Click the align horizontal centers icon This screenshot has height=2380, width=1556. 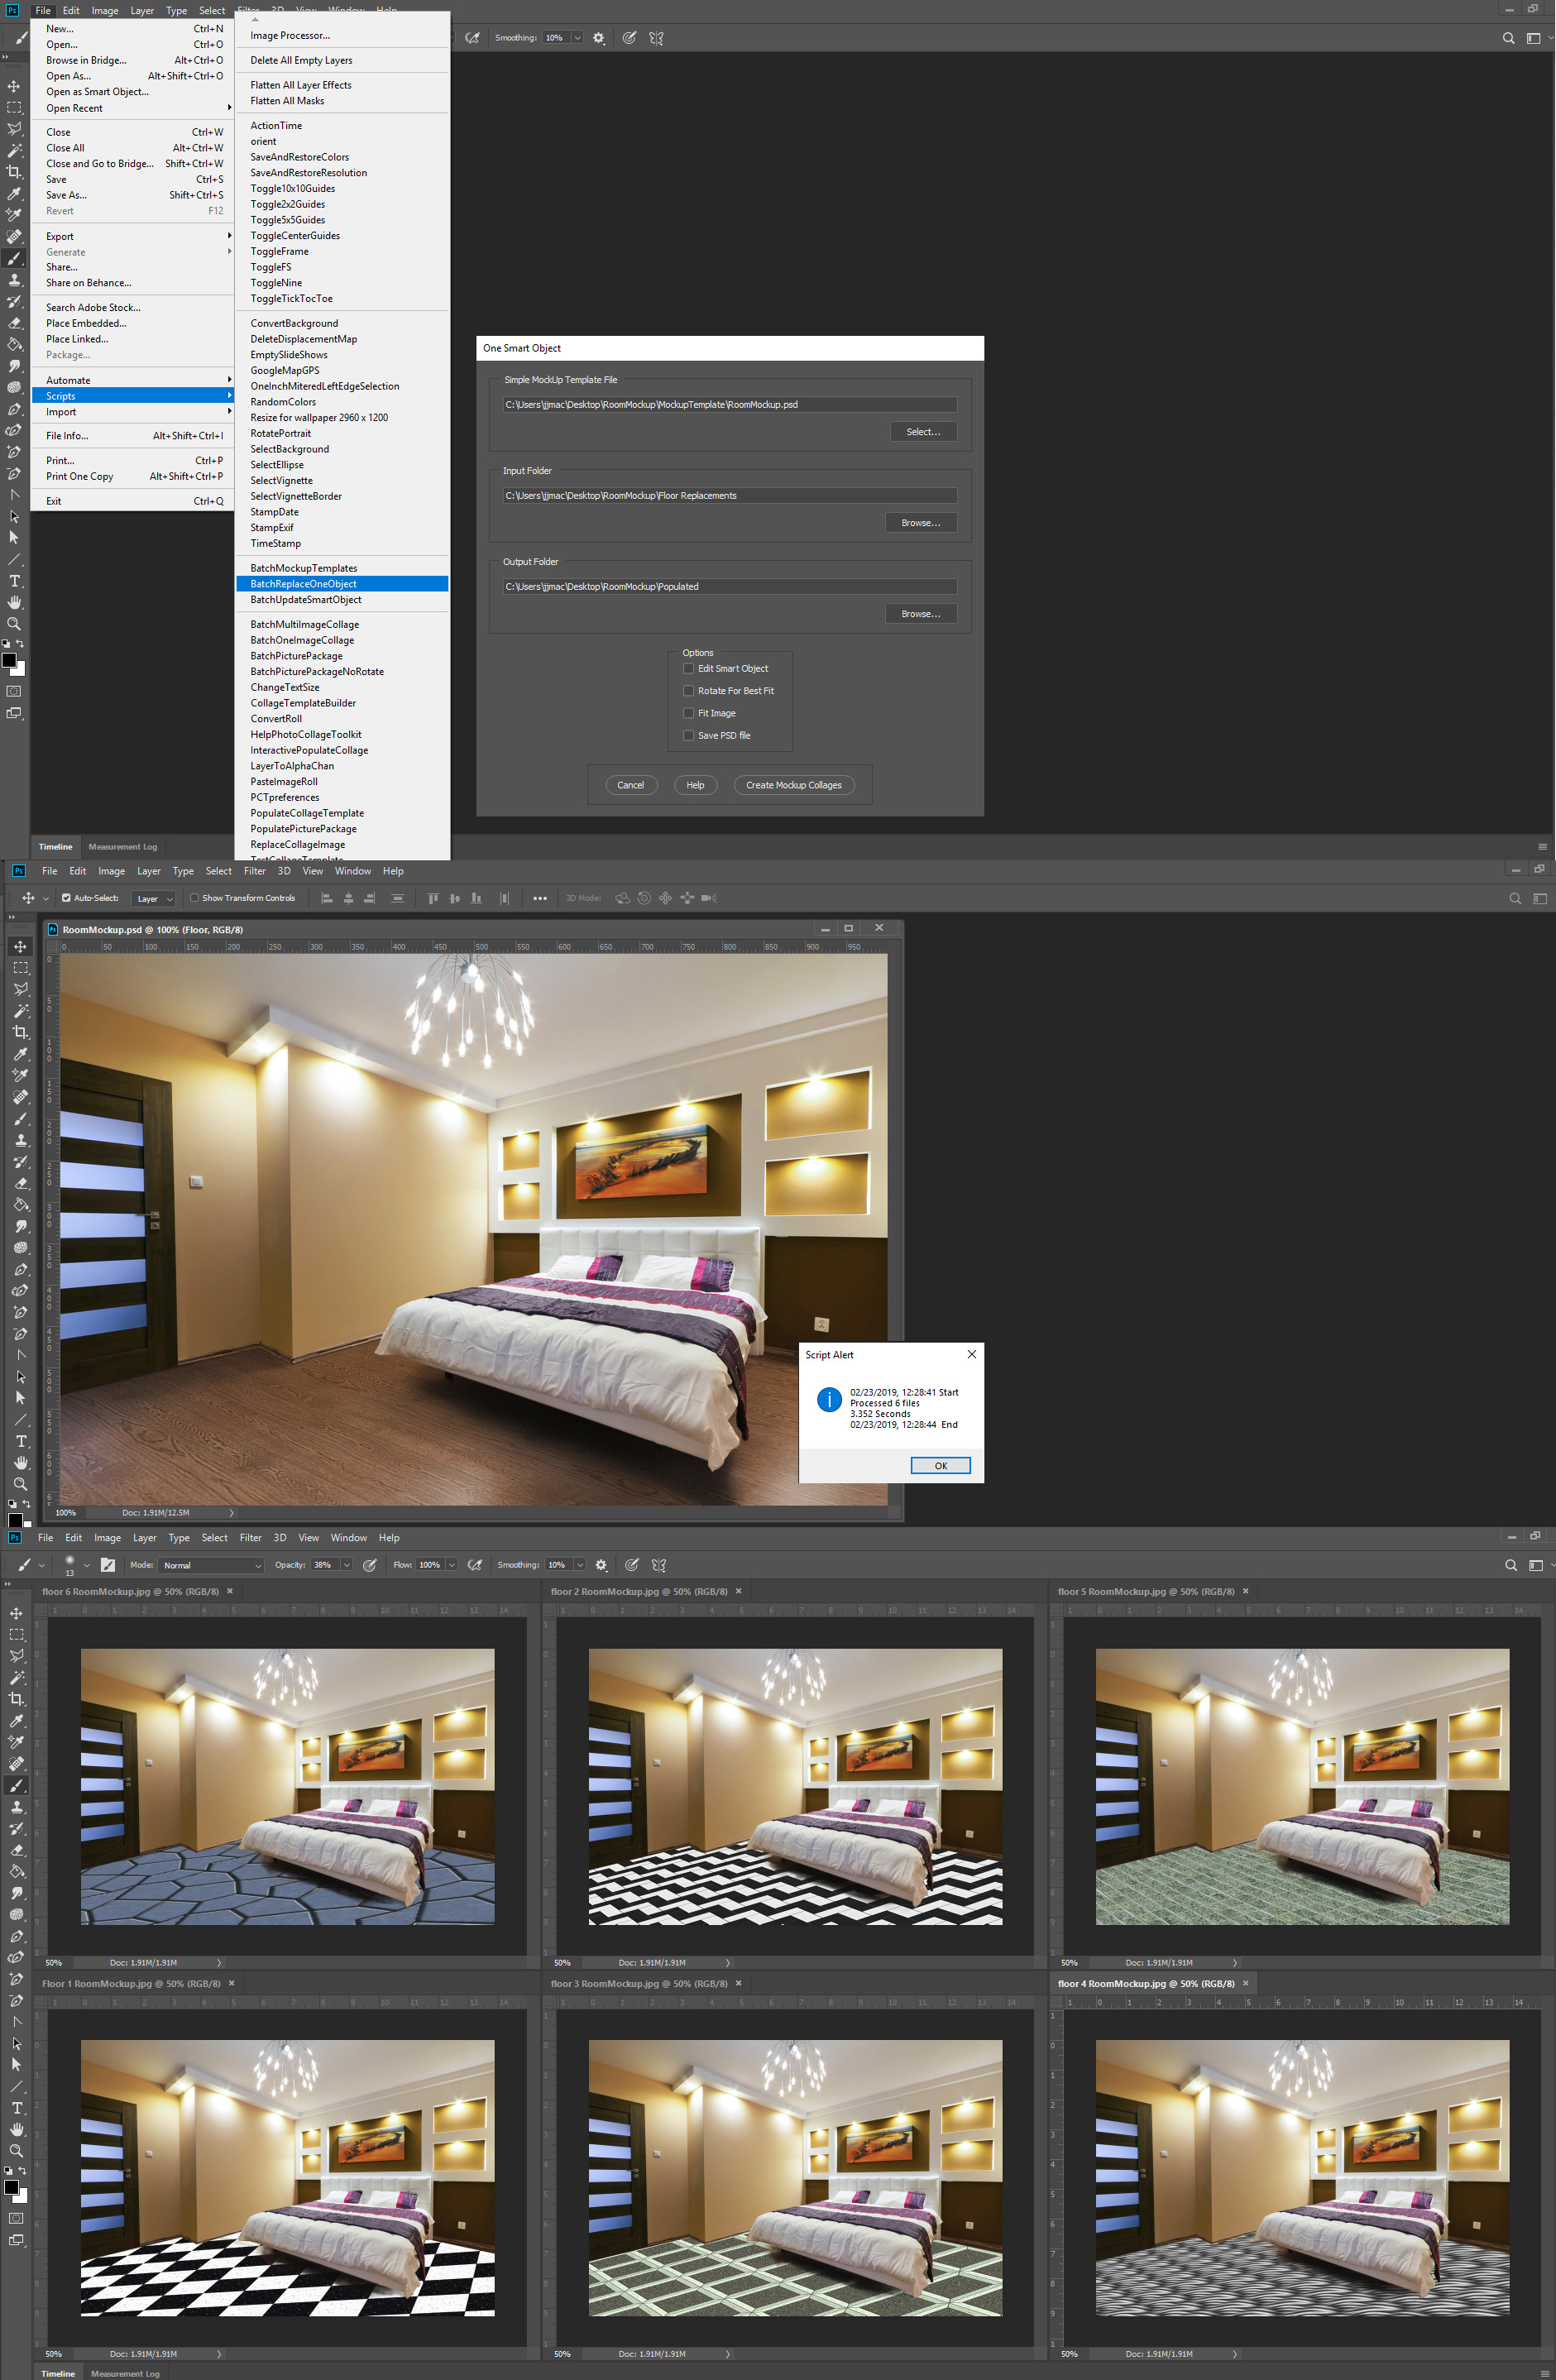348,898
